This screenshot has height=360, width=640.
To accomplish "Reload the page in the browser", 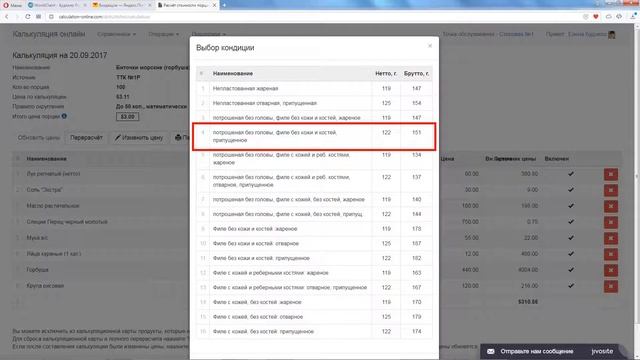I will pyautogui.click(x=27, y=16).
